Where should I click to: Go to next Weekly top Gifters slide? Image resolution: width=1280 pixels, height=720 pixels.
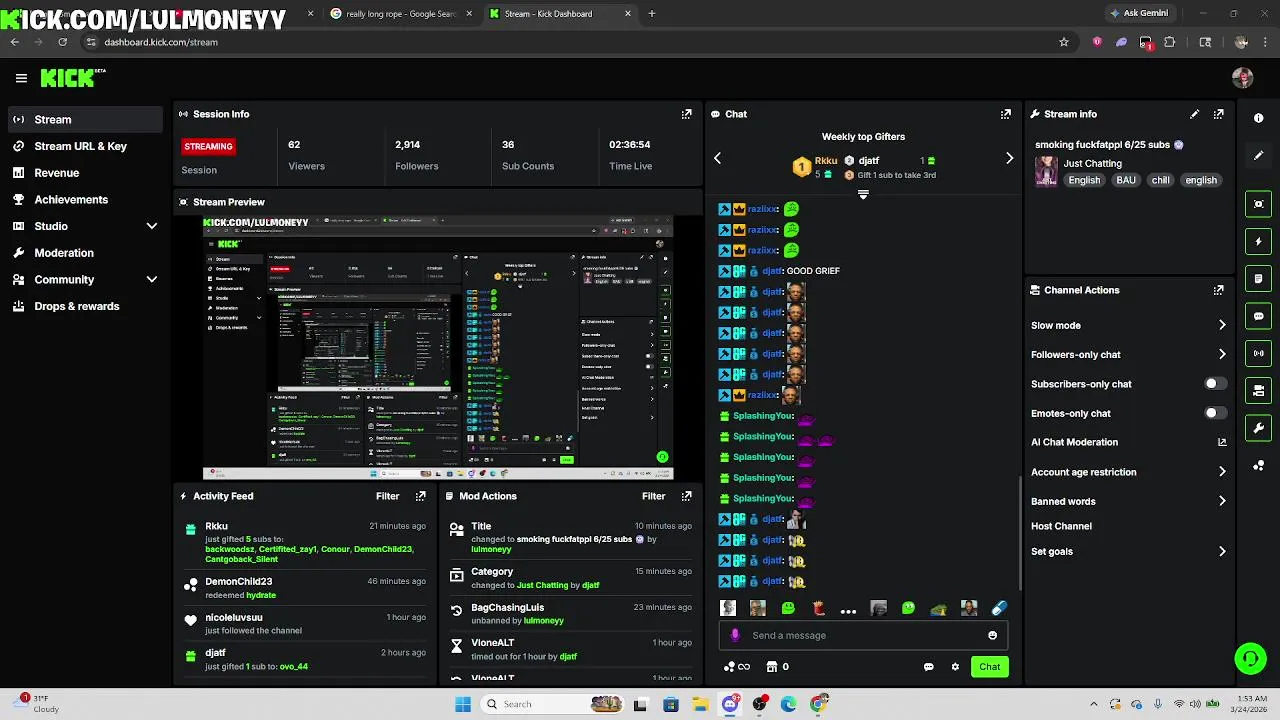point(1009,158)
